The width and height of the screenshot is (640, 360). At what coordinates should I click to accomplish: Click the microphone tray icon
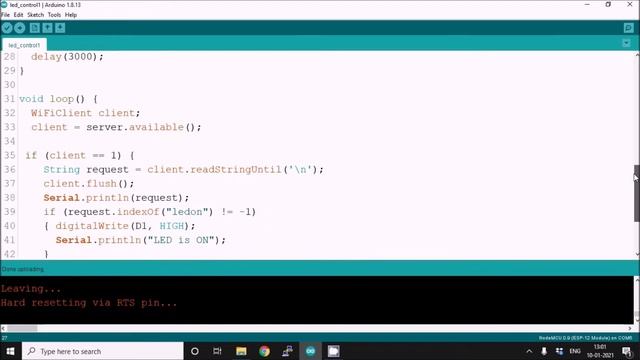click(x=544, y=351)
